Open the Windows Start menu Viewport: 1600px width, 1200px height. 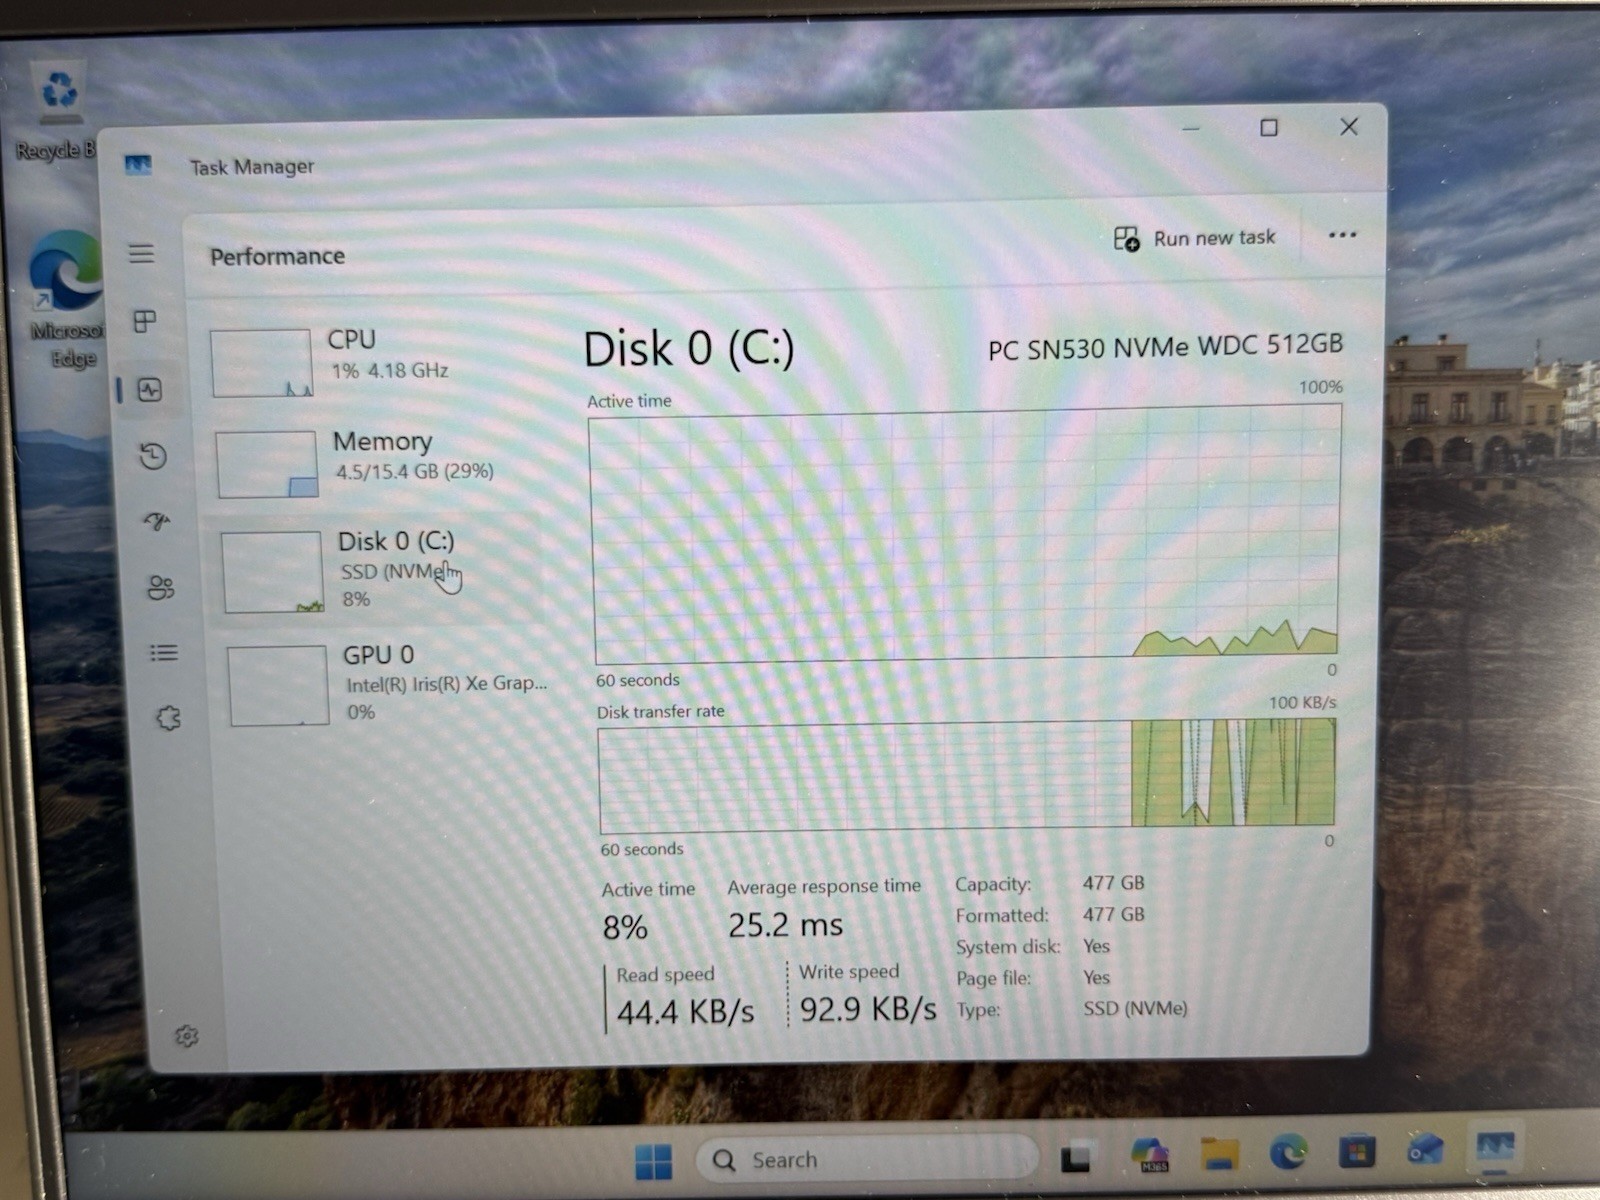[x=653, y=1161]
